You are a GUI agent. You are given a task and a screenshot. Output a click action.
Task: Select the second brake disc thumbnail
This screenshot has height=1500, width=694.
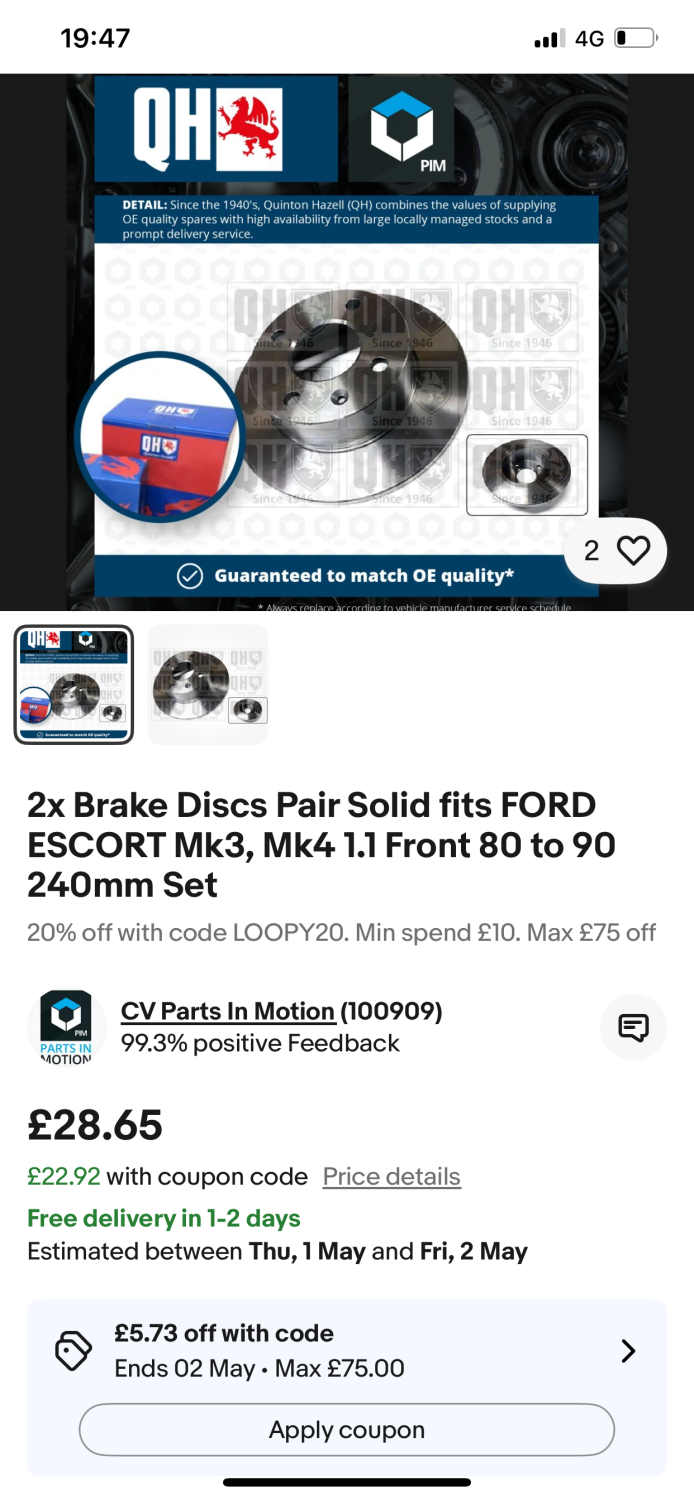tap(208, 685)
